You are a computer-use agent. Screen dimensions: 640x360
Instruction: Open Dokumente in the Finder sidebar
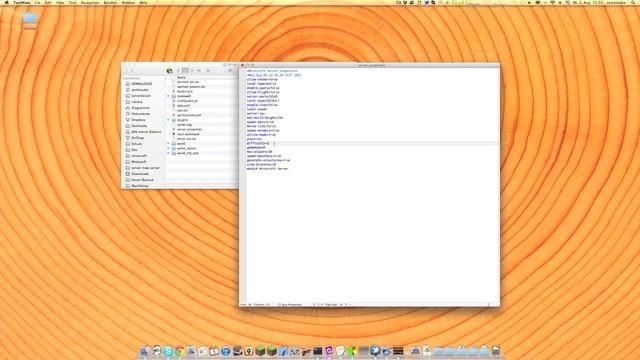(140, 114)
